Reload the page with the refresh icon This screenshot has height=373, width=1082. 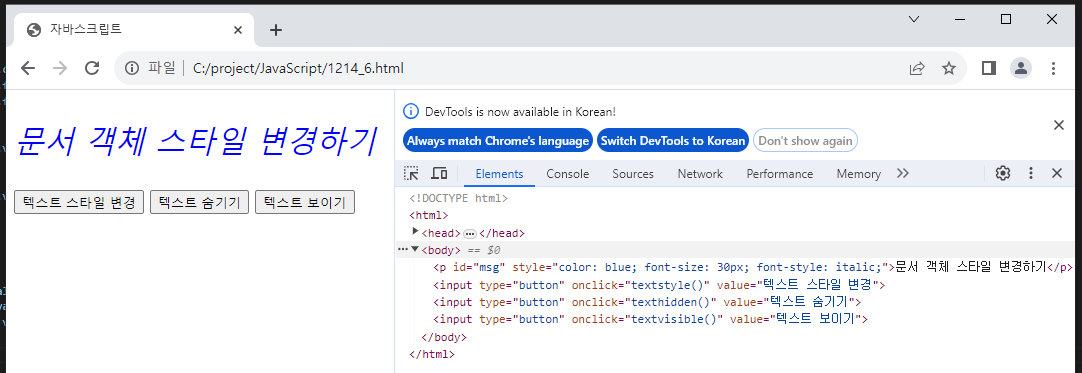coord(92,68)
